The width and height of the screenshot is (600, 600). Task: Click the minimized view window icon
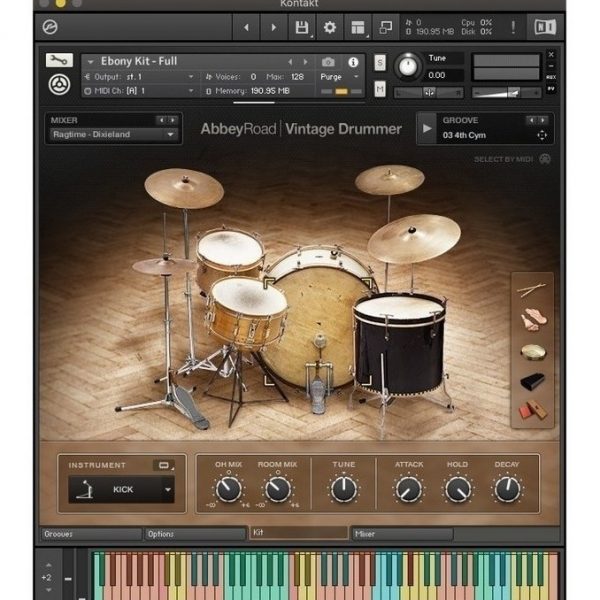(385, 27)
